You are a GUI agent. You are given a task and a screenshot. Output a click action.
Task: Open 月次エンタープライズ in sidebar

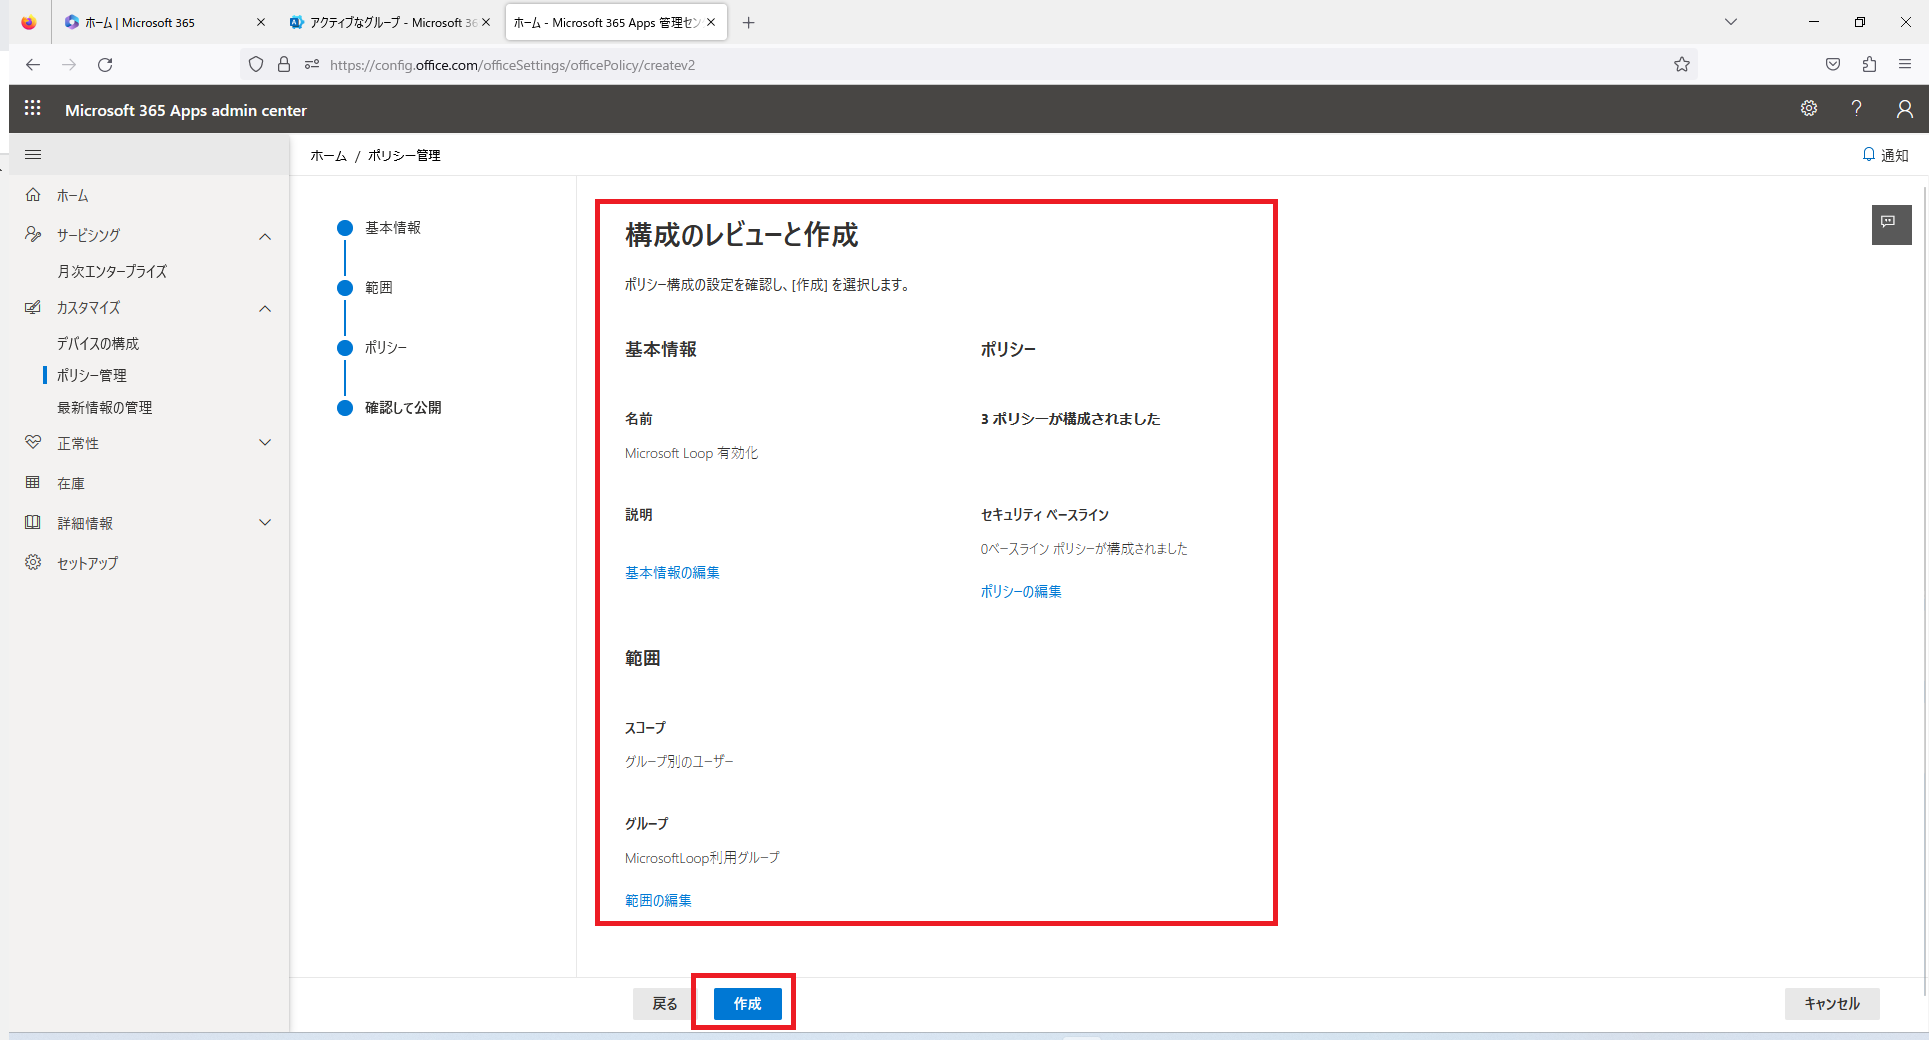pyautogui.click(x=112, y=271)
